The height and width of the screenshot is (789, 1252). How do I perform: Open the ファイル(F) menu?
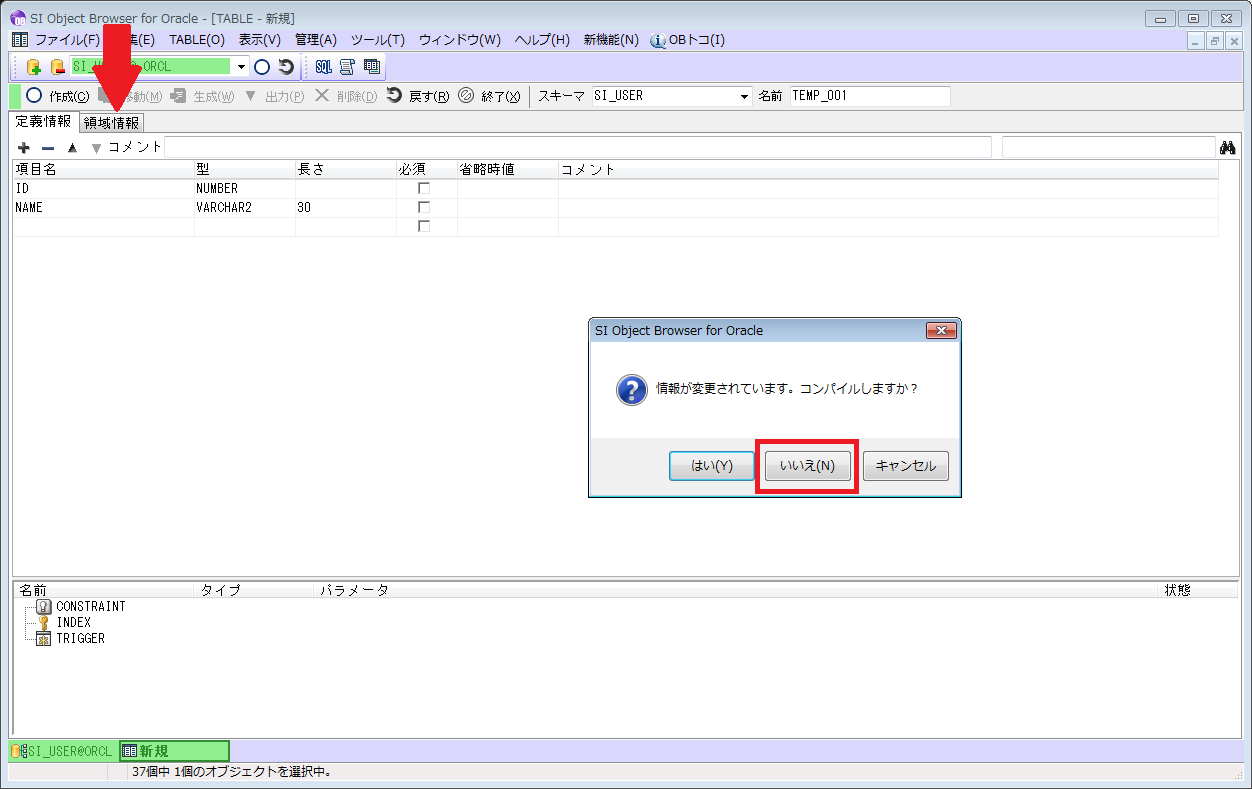[67, 40]
